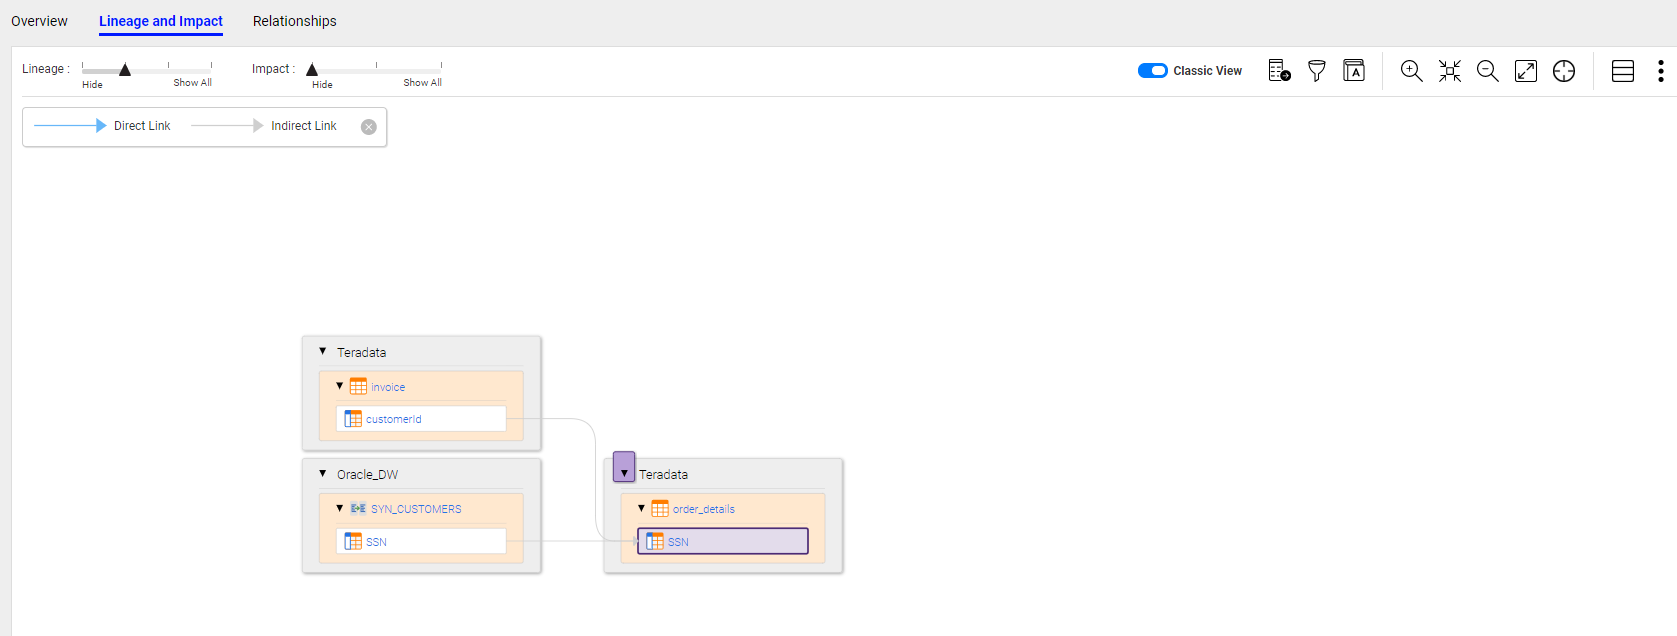Expand the diagram to full screen
Screen dimensions: 1677x636
click(x=1526, y=70)
